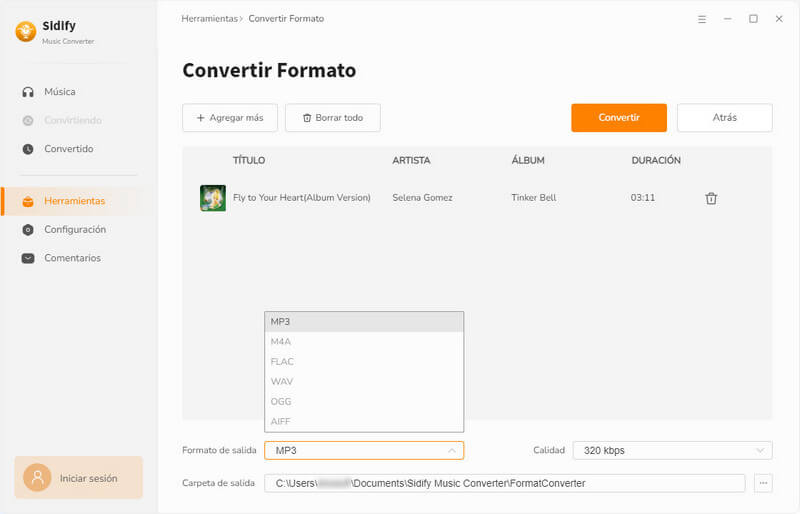This screenshot has height=514, width=800.
Task: Close the Sidify window
Action: coord(779,19)
